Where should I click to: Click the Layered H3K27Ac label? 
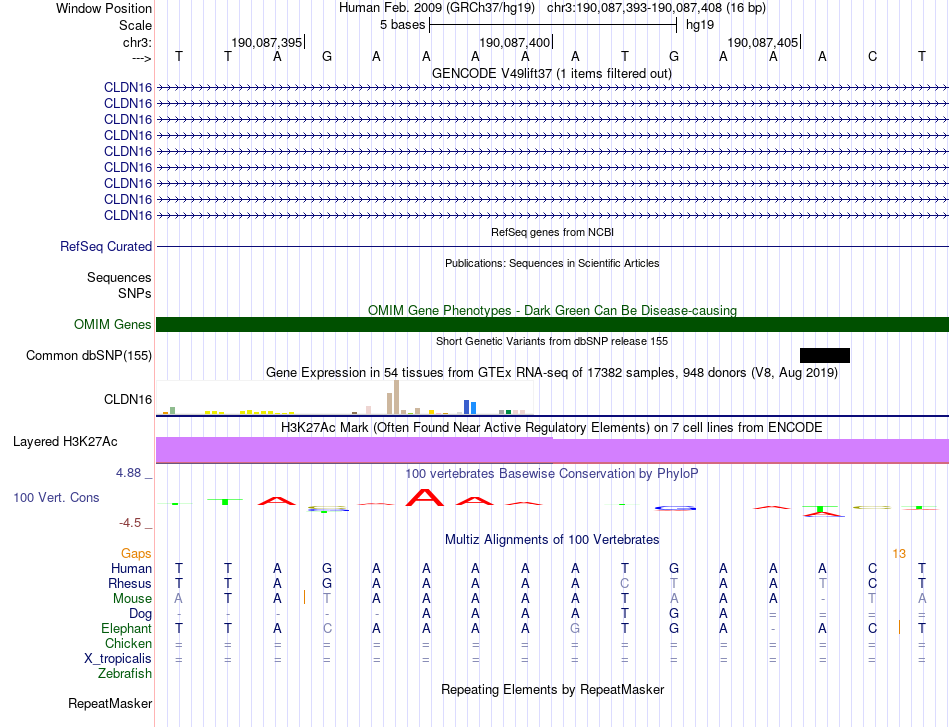click(x=65, y=442)
